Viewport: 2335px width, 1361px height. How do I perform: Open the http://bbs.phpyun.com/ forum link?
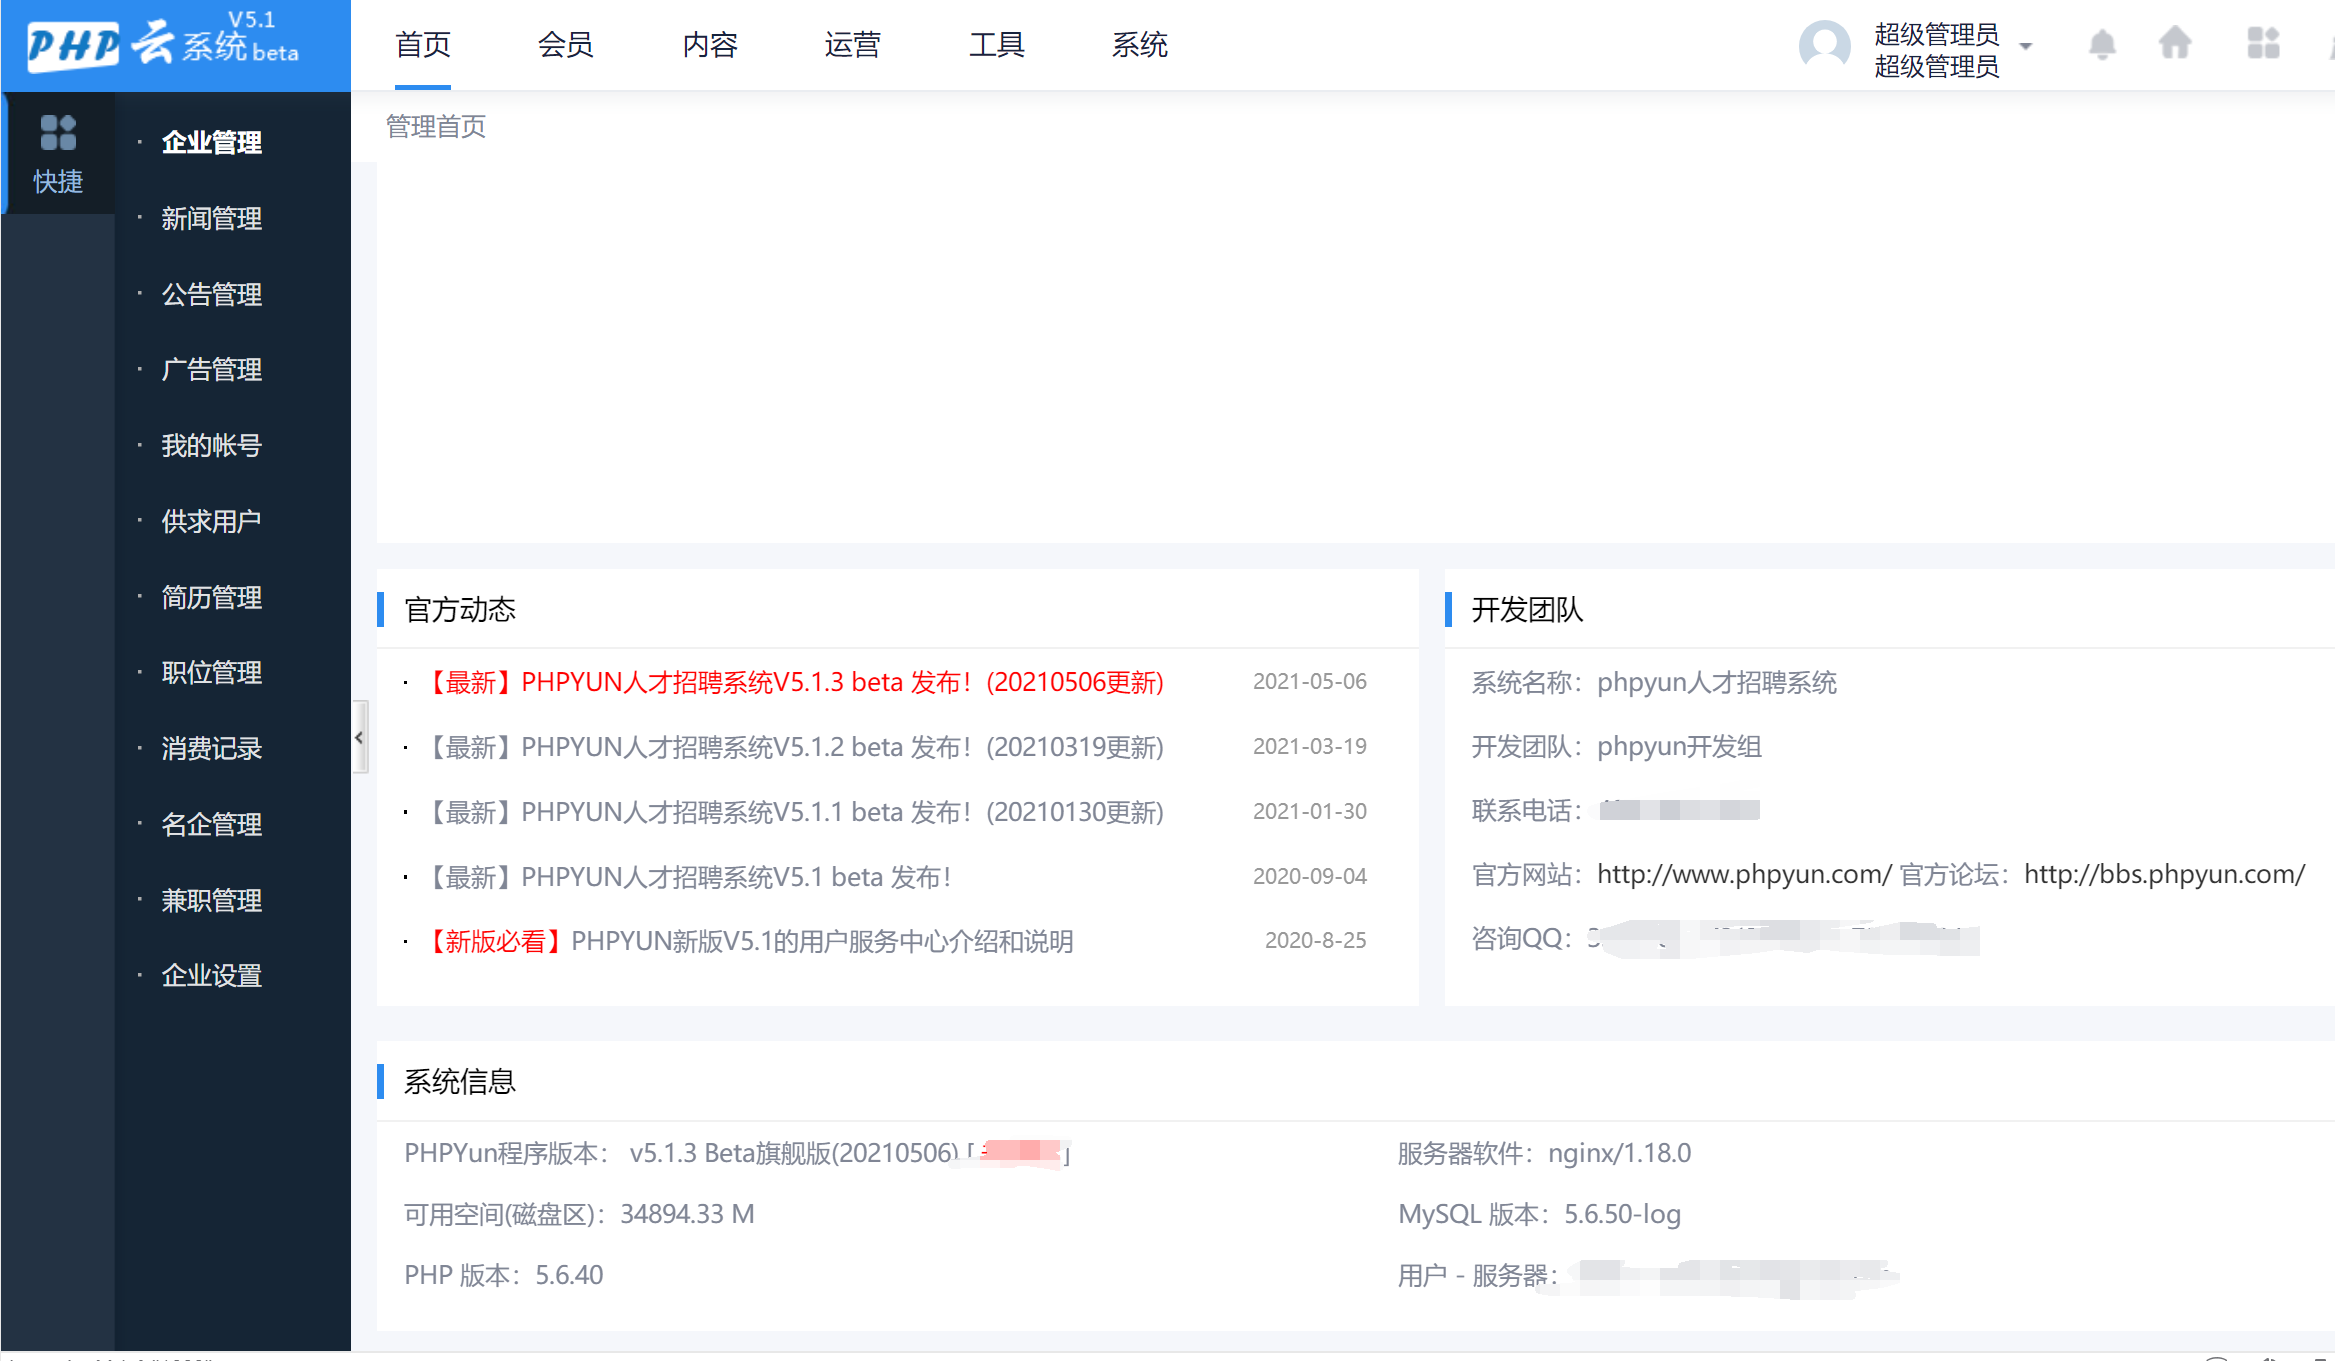click(2164, 874)
